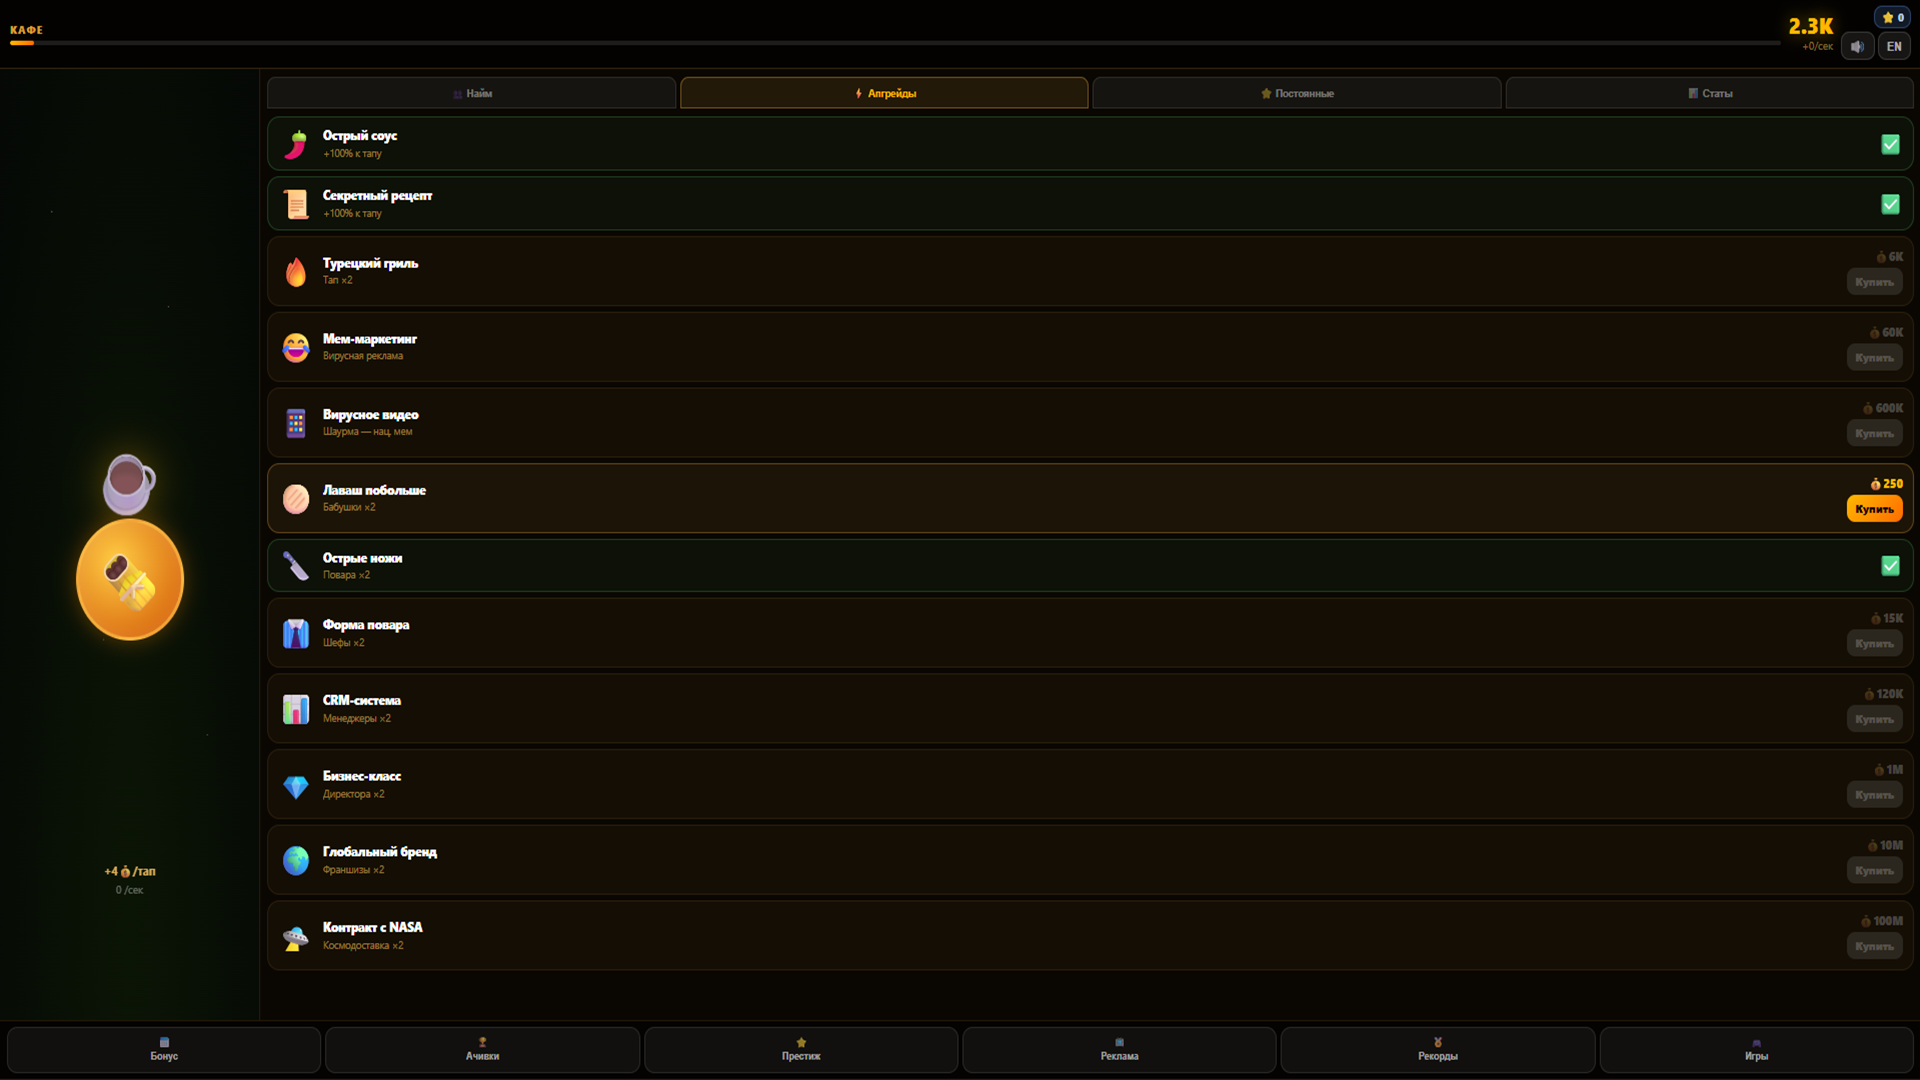Click the Космодоставка ×2 description

click(x=363, y=945)
